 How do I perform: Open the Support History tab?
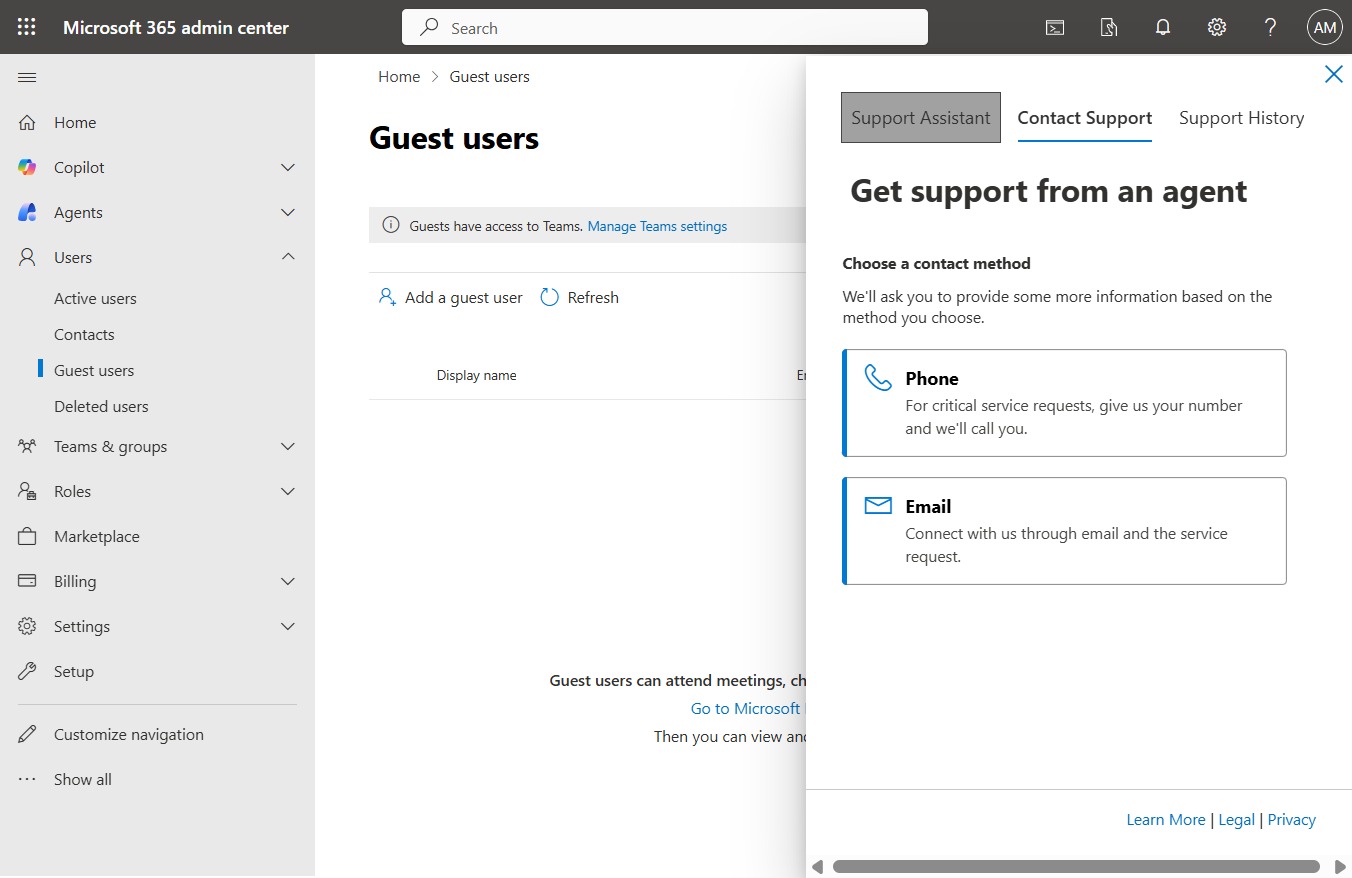(1242, 118)
